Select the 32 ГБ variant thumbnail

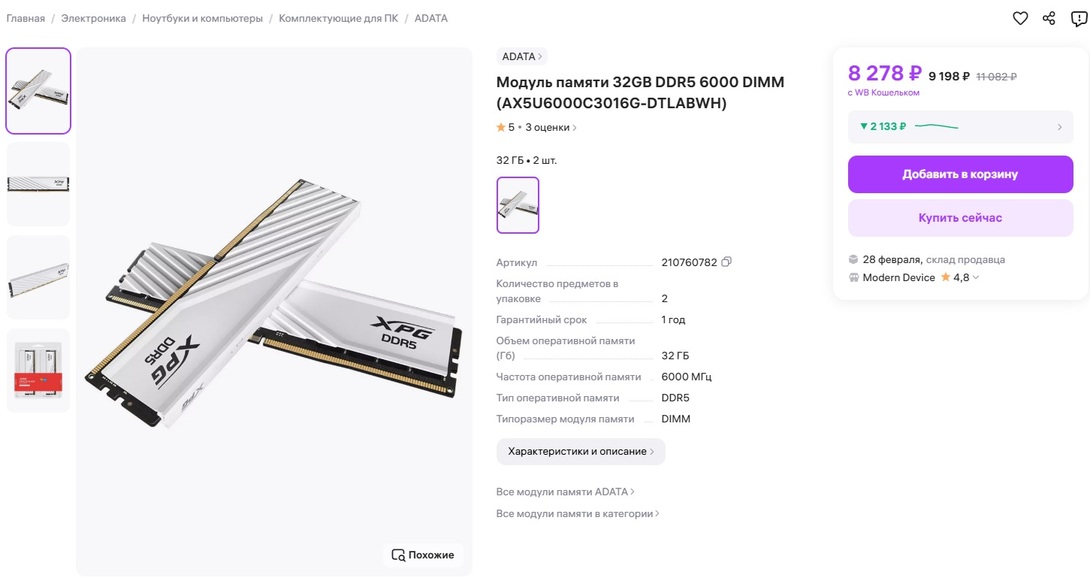coord(518,205)
